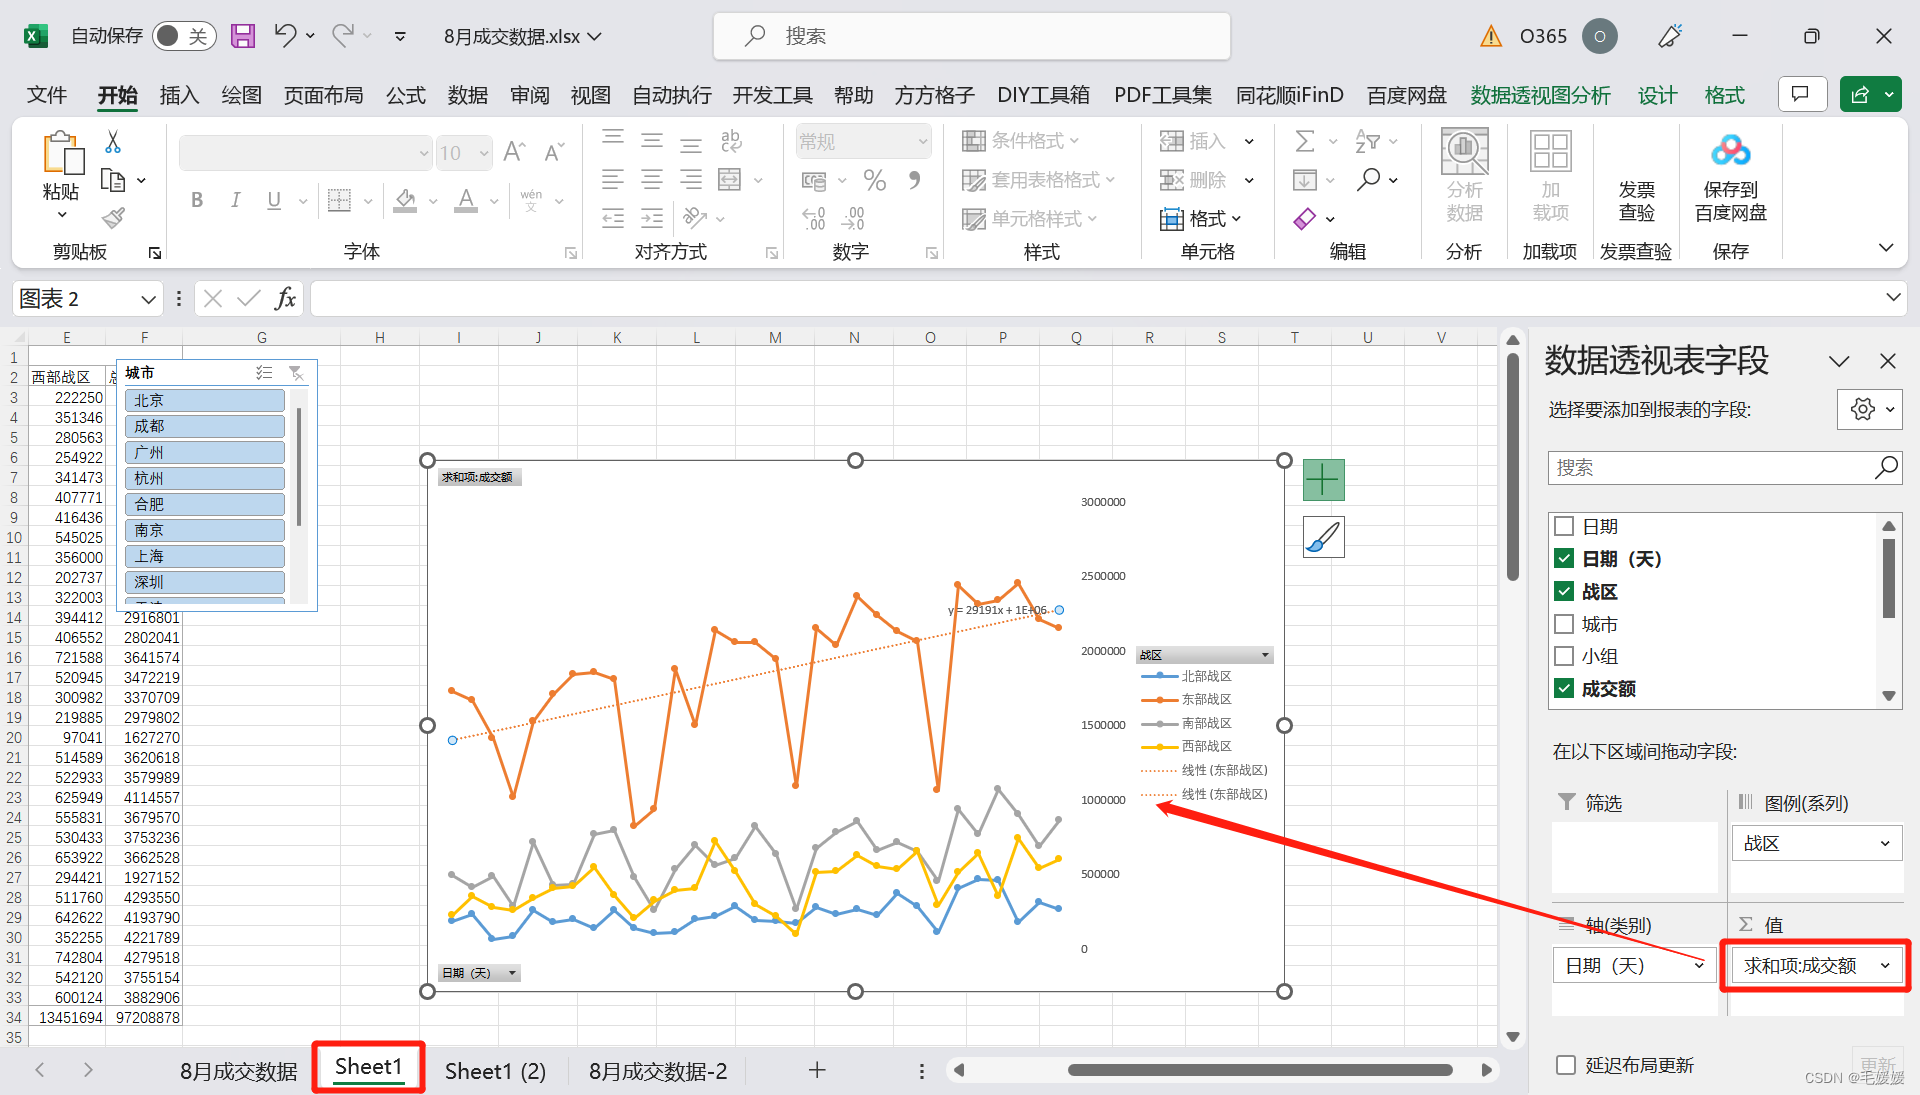Select 杭州 in the city slicer
1920x1095 pixels.
(x=204, y=478)
